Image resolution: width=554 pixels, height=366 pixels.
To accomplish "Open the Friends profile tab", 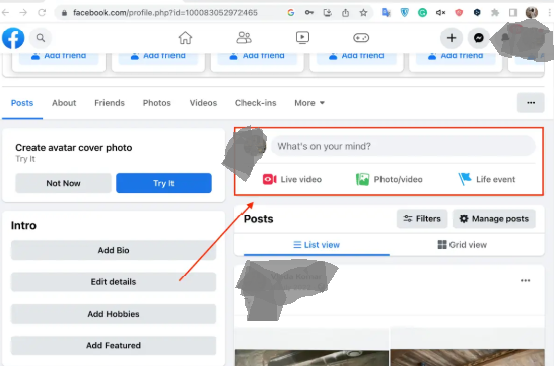I will click(x=110, y=103).
